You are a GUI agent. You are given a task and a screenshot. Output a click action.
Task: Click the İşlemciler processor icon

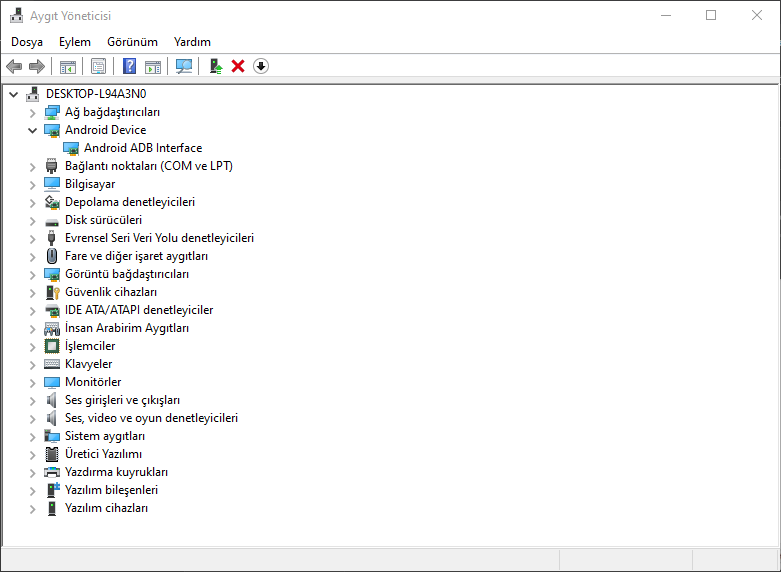[x=52, y=346]
